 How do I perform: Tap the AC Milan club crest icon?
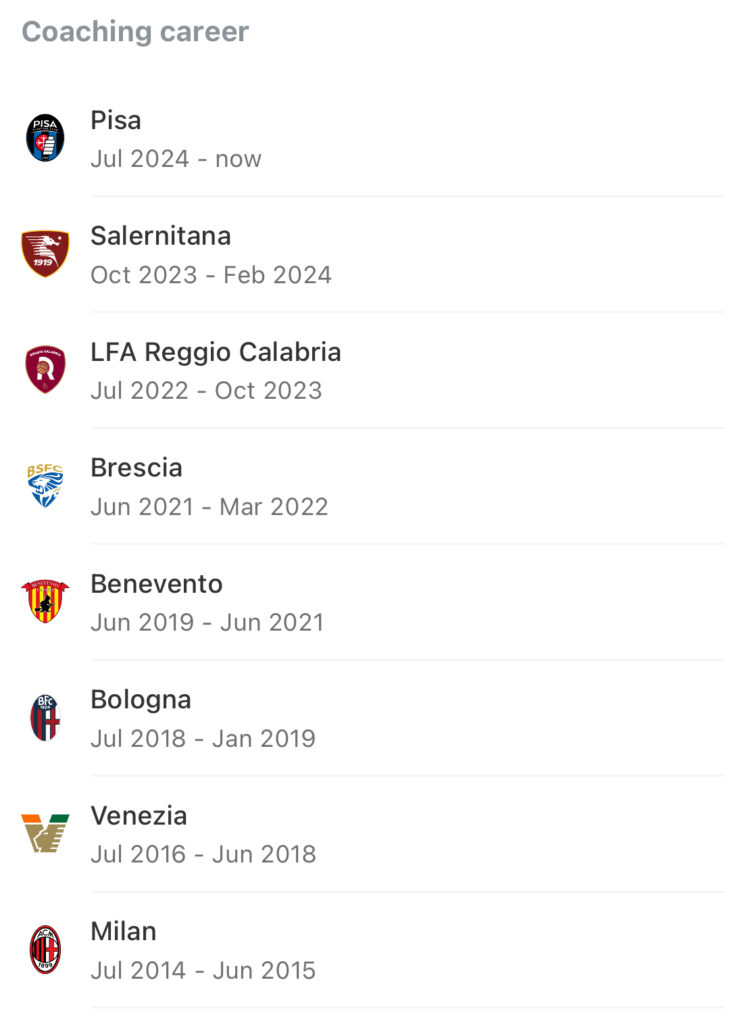pyautogui.click(x=45, y=950)
